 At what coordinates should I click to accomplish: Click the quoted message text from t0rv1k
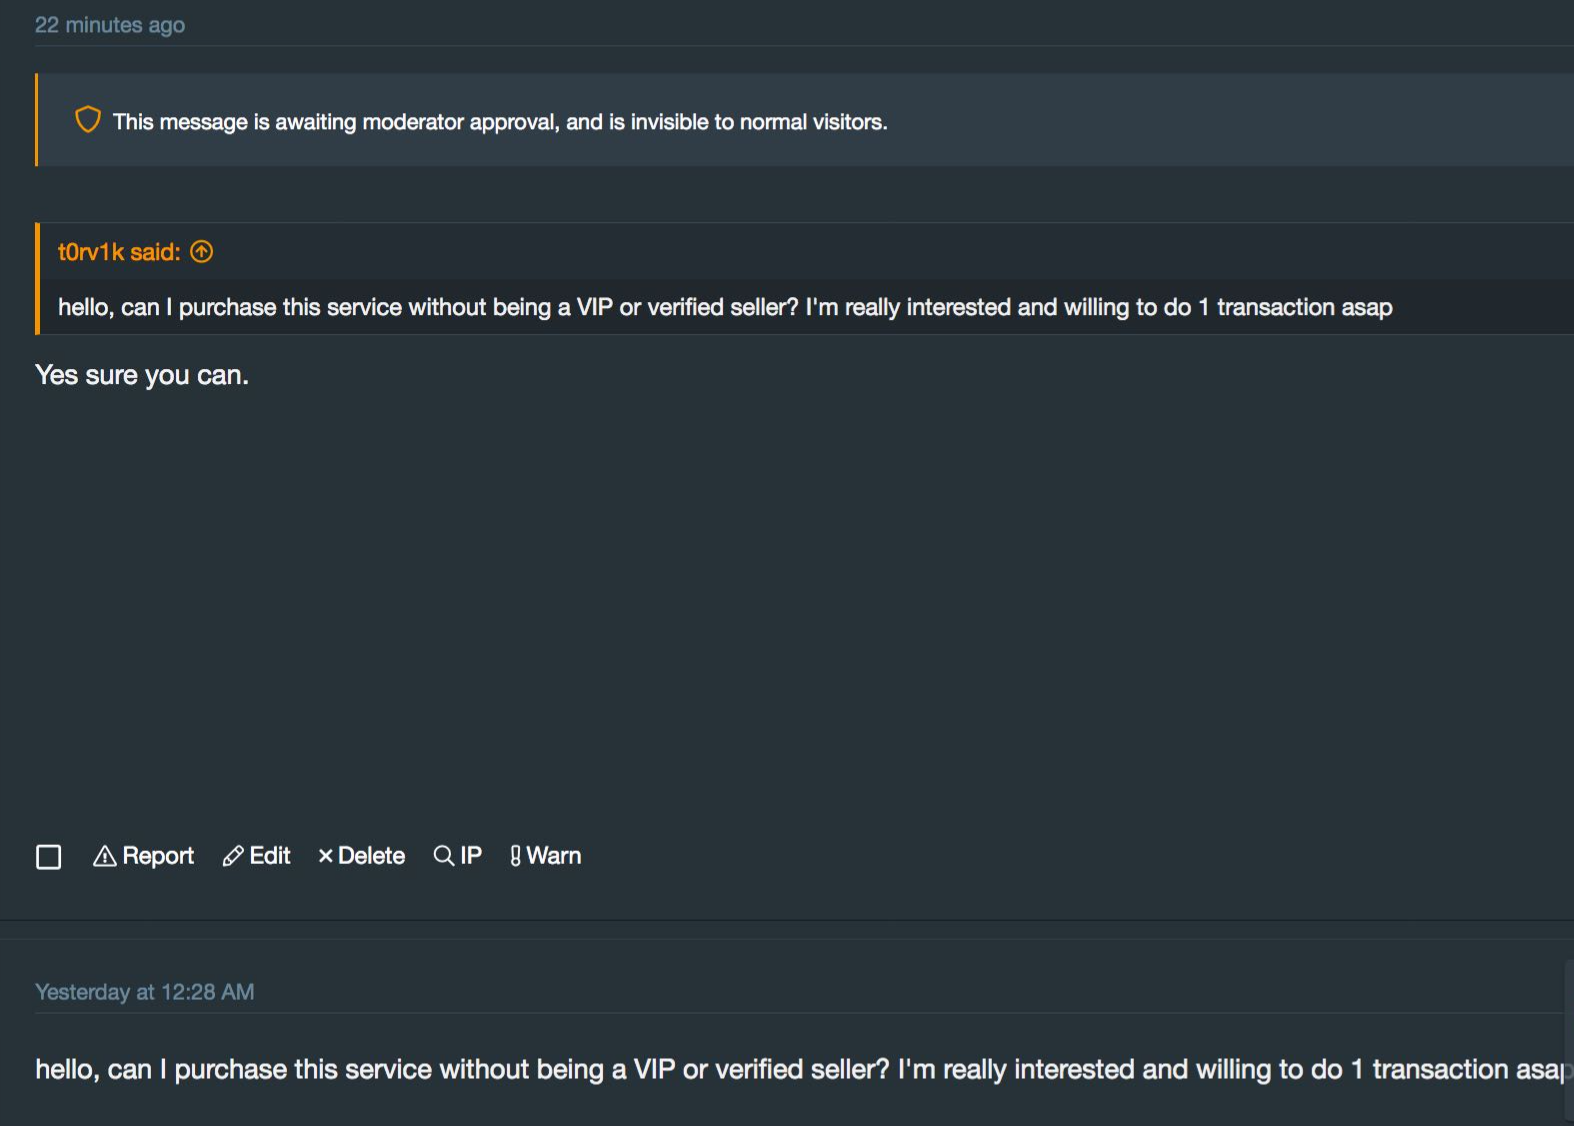[x=725, y=307]
